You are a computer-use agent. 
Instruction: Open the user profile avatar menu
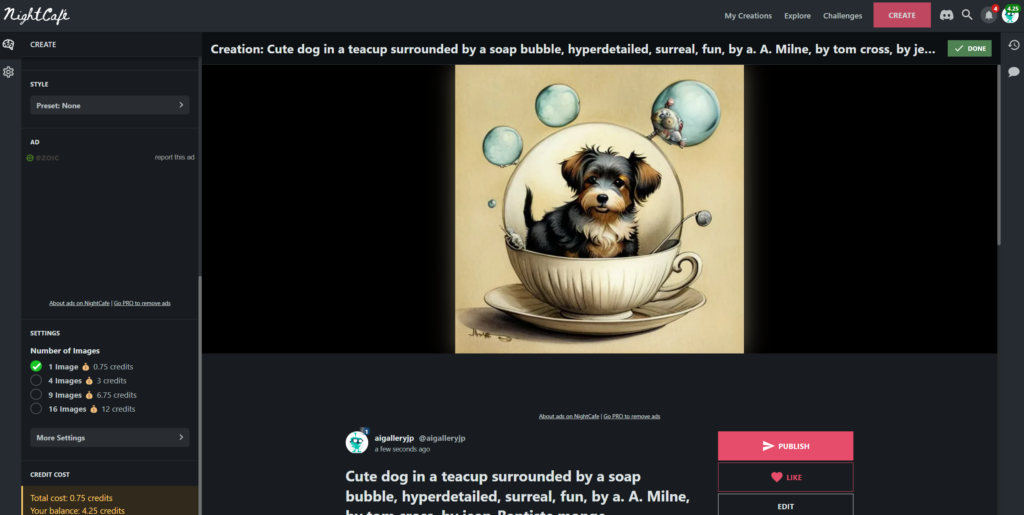pos(1010,15)
